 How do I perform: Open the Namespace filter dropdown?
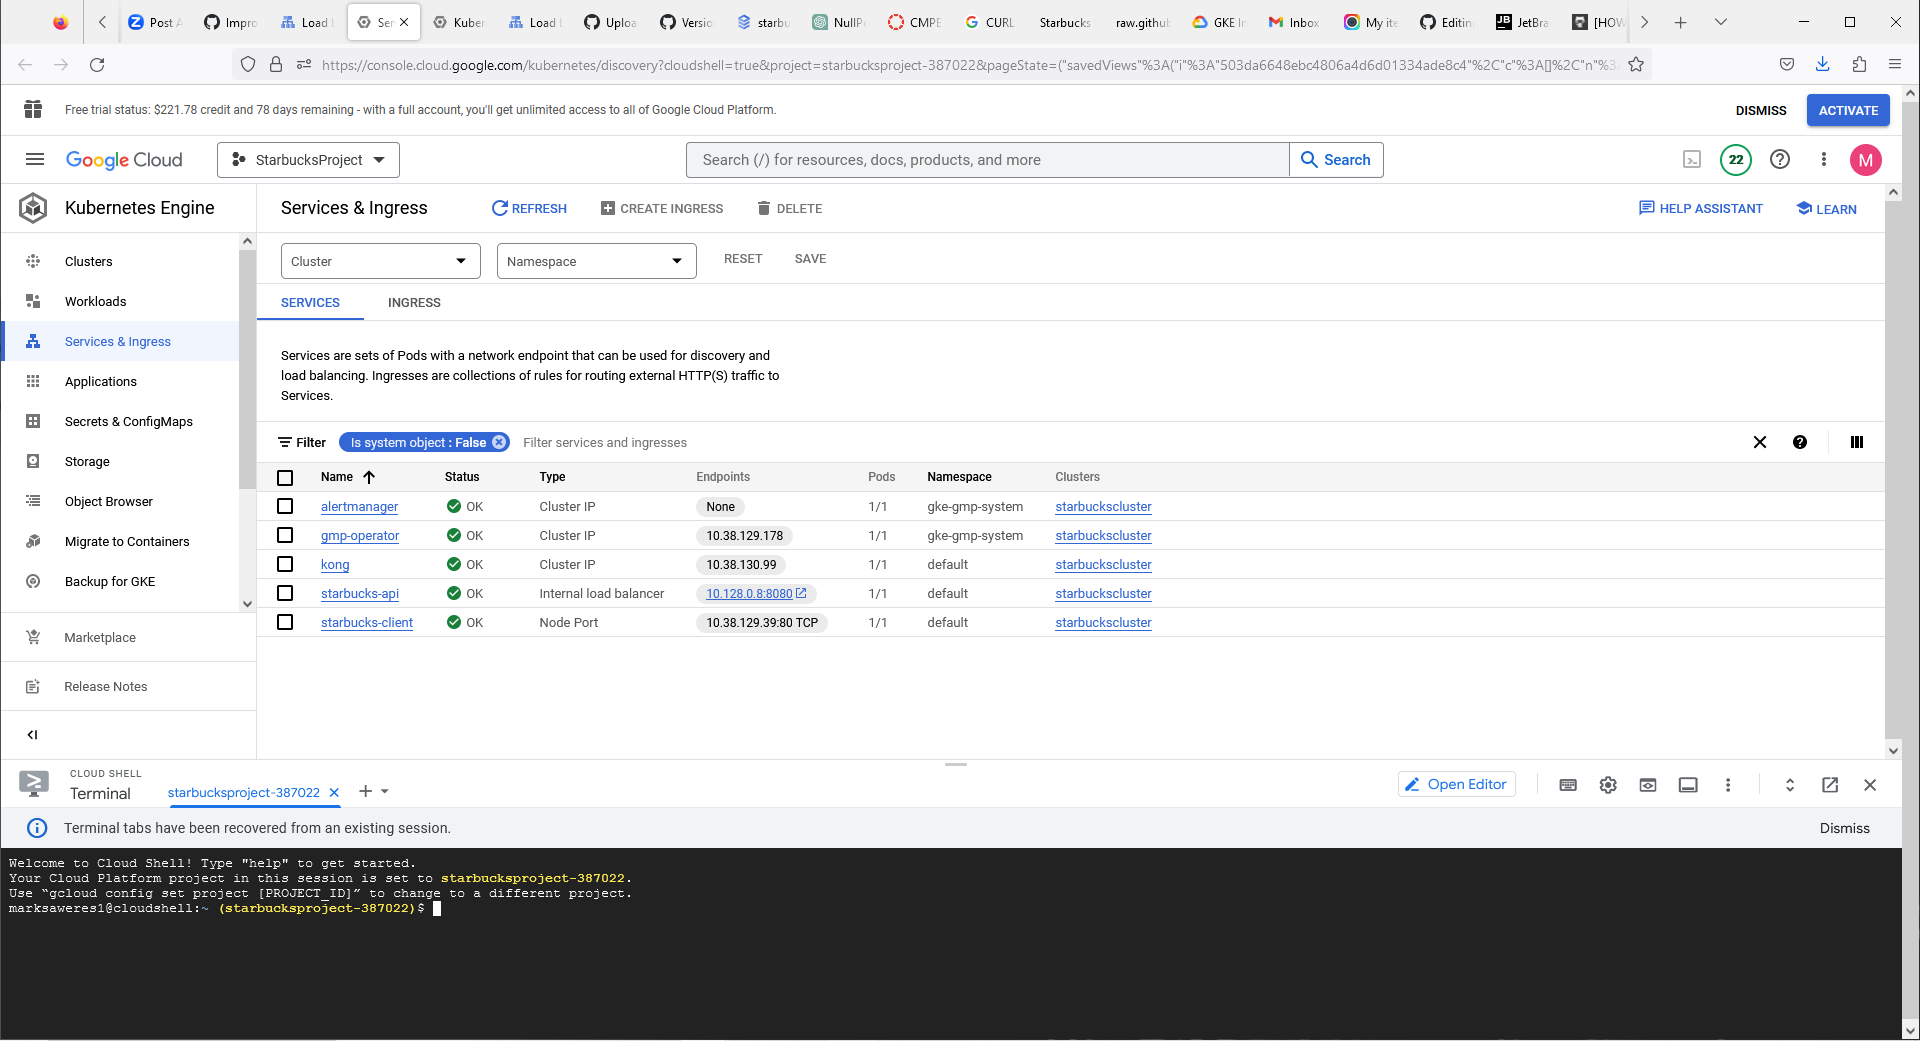pyautogui.click(x=596, y=260)
